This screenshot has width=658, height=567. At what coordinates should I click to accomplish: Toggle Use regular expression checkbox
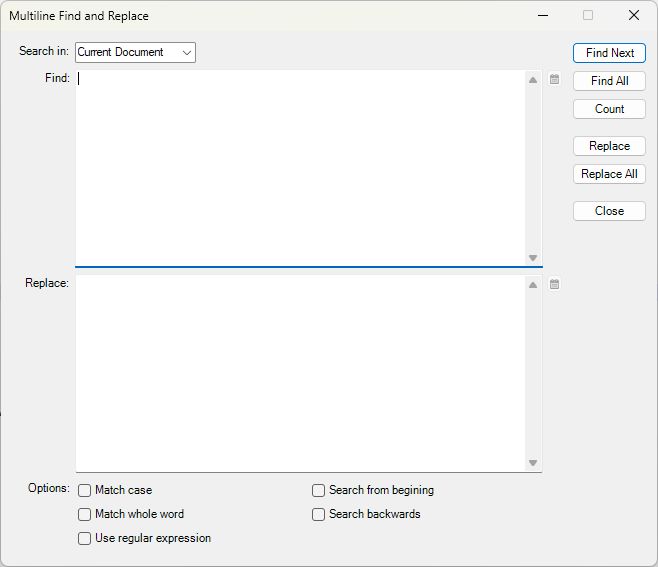tap(84, 538)
